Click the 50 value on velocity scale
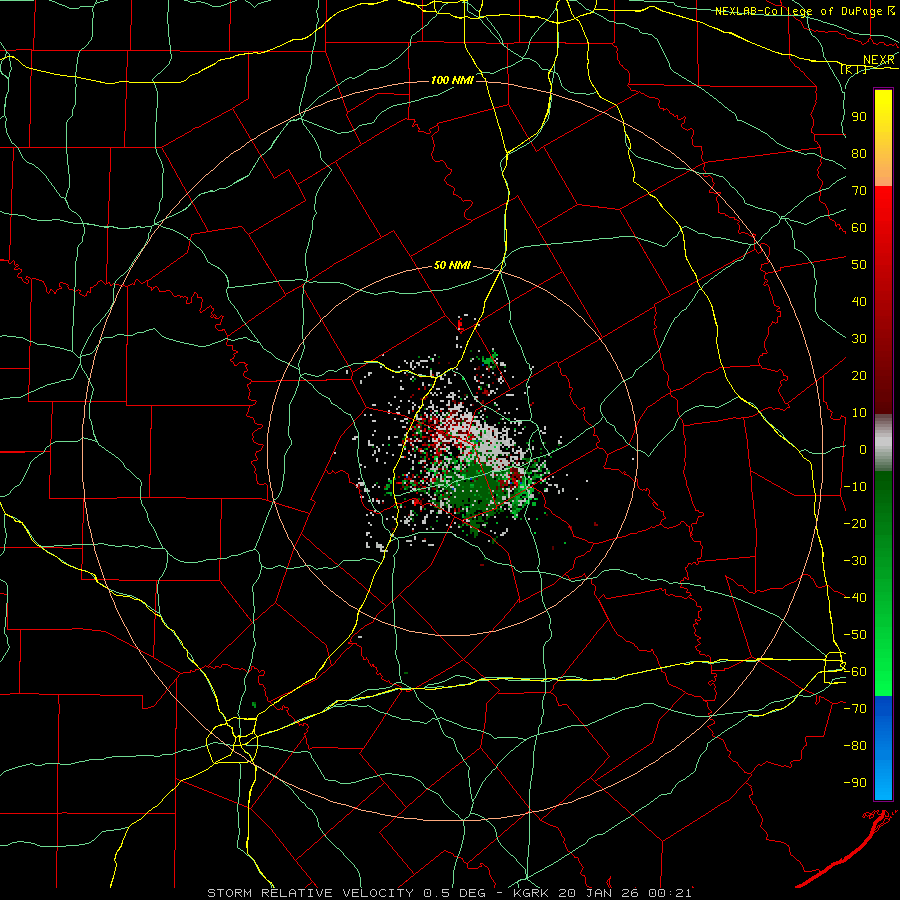 pyautogui.click(x=859, y=265)
